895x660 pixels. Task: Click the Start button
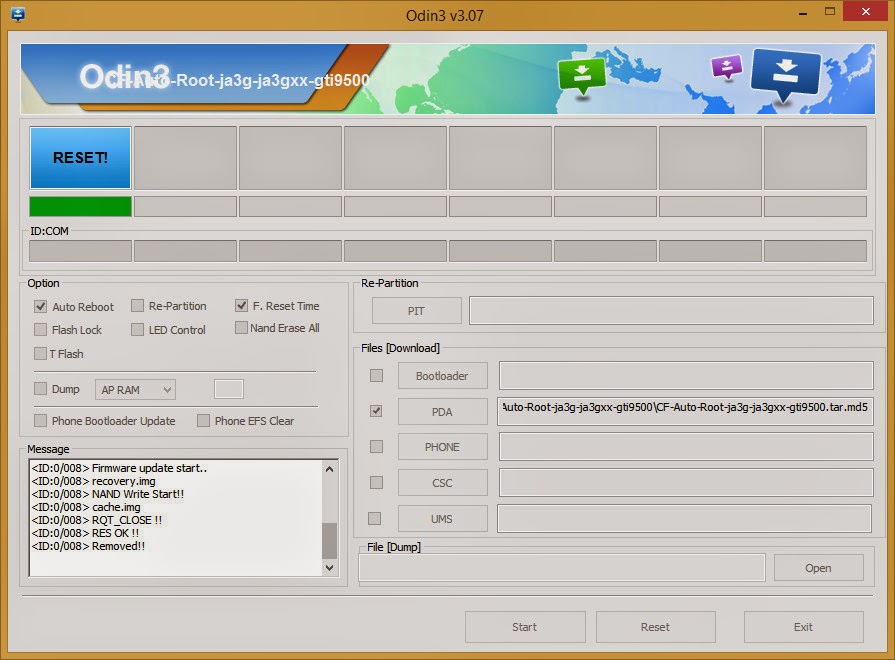(x=525, y=627)
